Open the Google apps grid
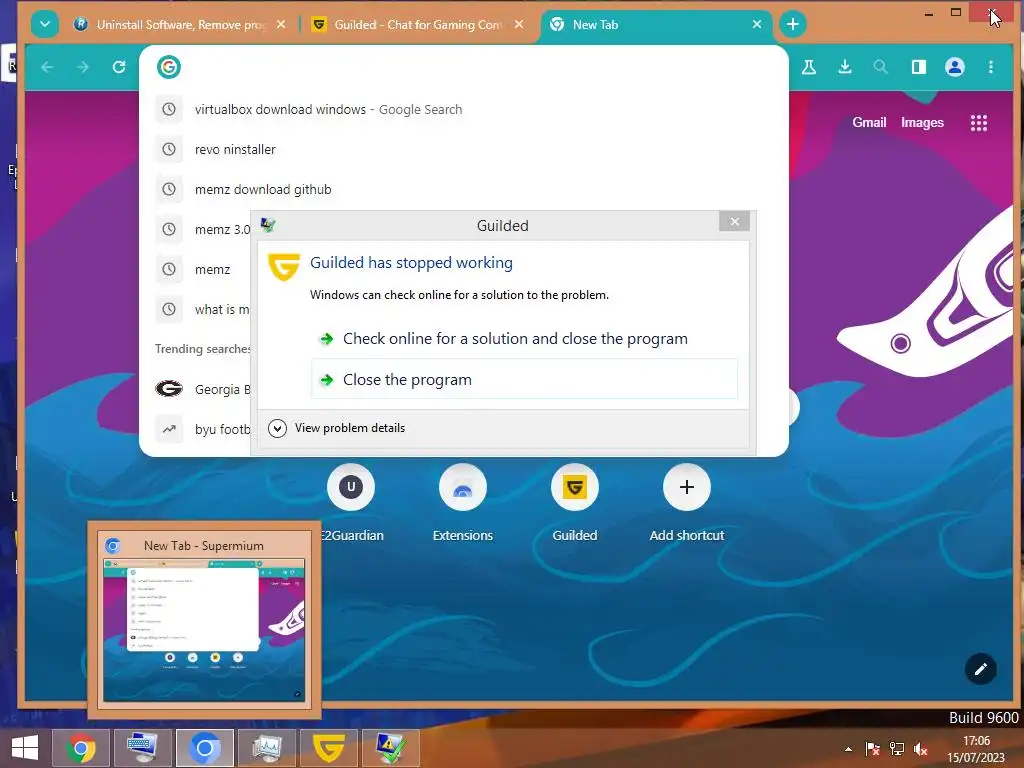 978,123
